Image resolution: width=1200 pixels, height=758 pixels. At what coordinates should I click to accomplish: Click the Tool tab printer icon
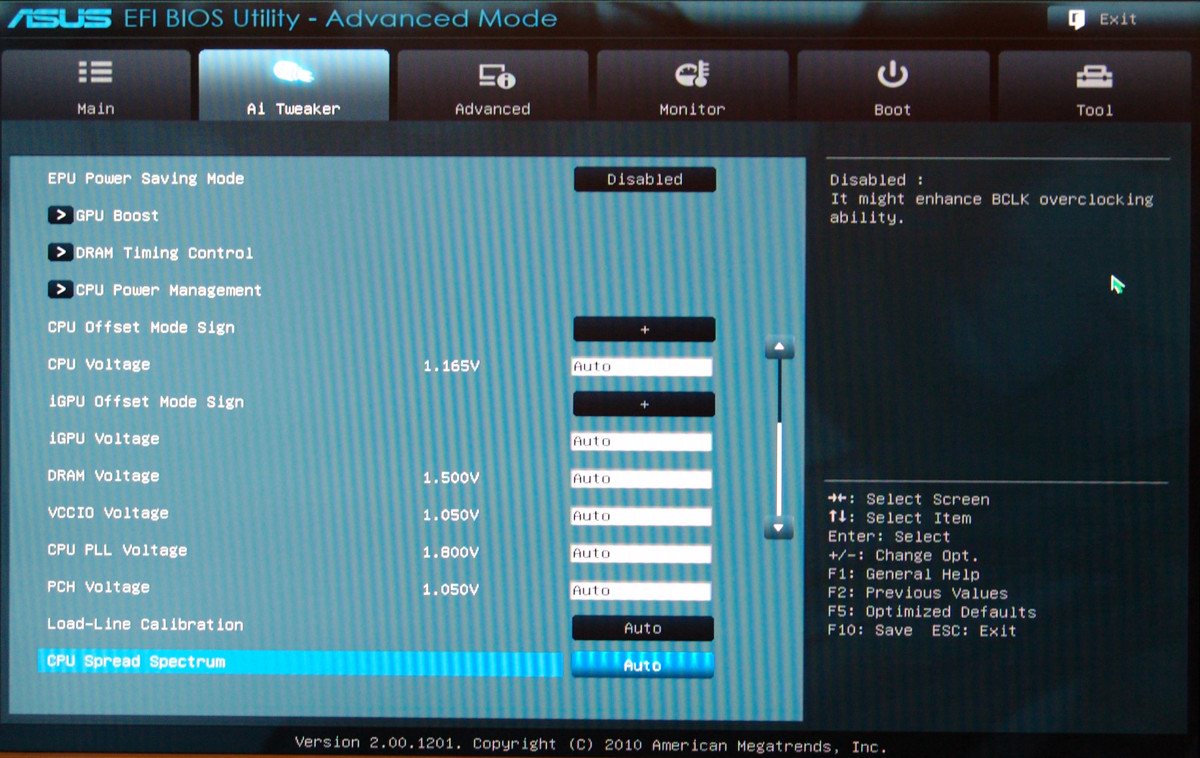coord(1094,76)
